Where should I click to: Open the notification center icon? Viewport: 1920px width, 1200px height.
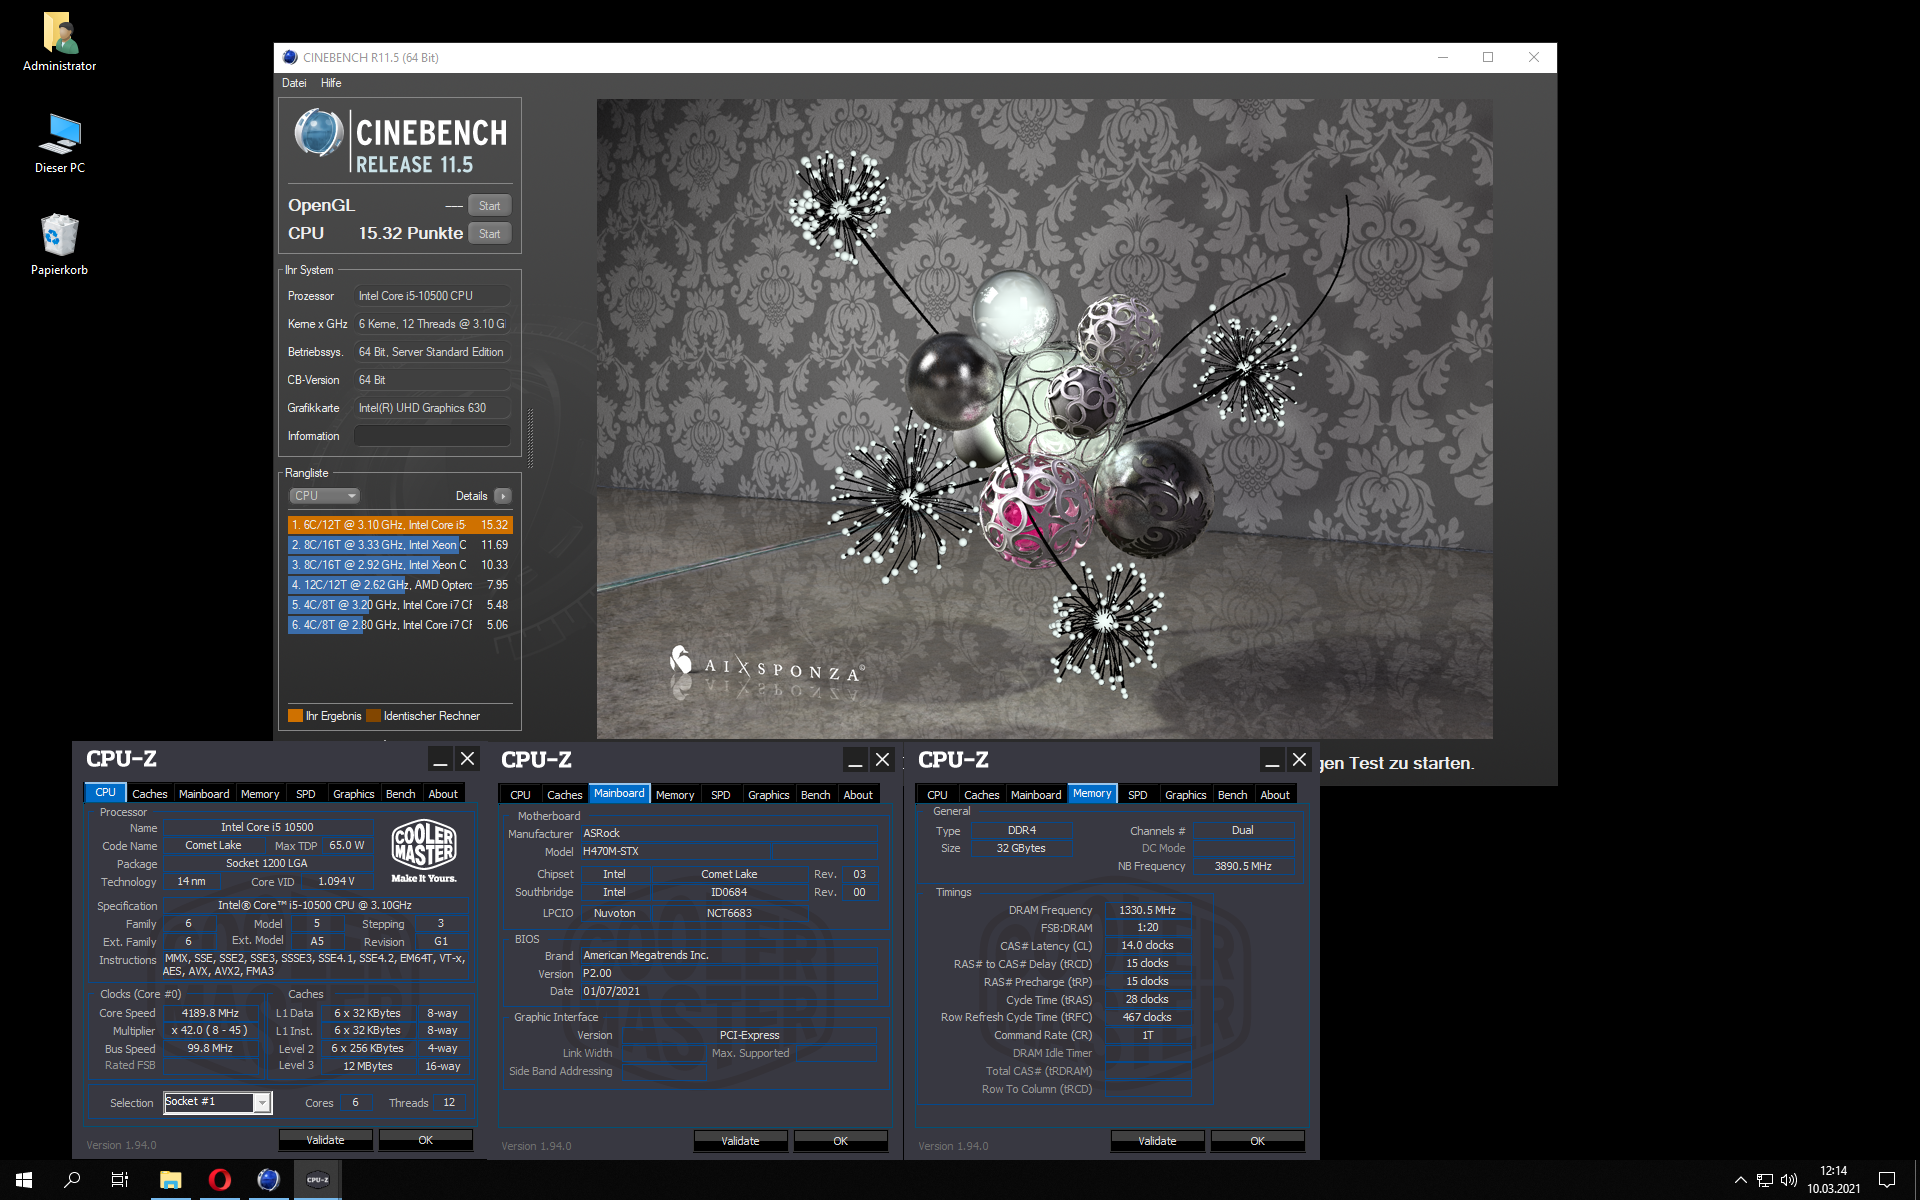[1887, 1180]
